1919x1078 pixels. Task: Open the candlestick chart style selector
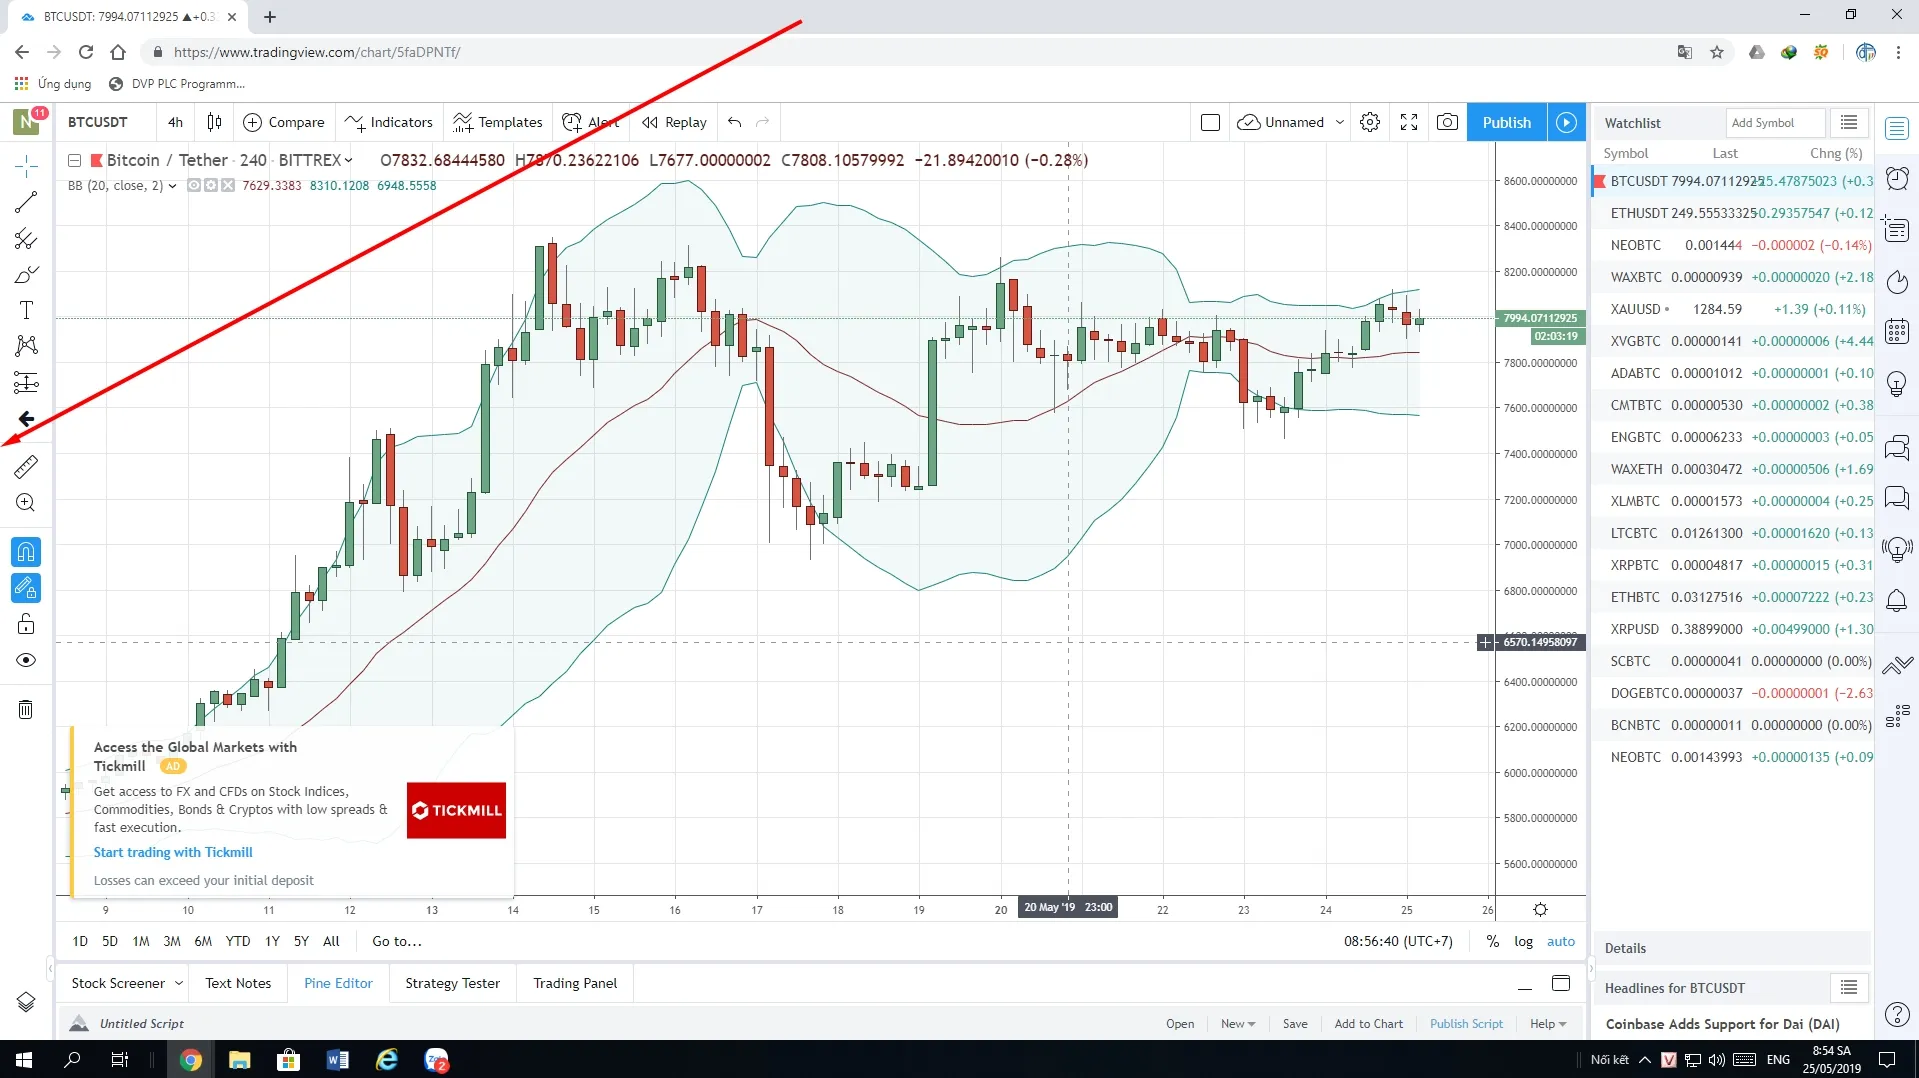(214, 122)
